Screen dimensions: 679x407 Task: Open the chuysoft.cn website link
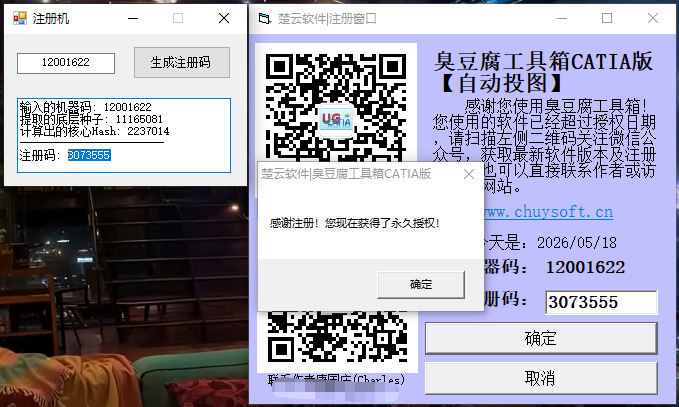(548, 212)
